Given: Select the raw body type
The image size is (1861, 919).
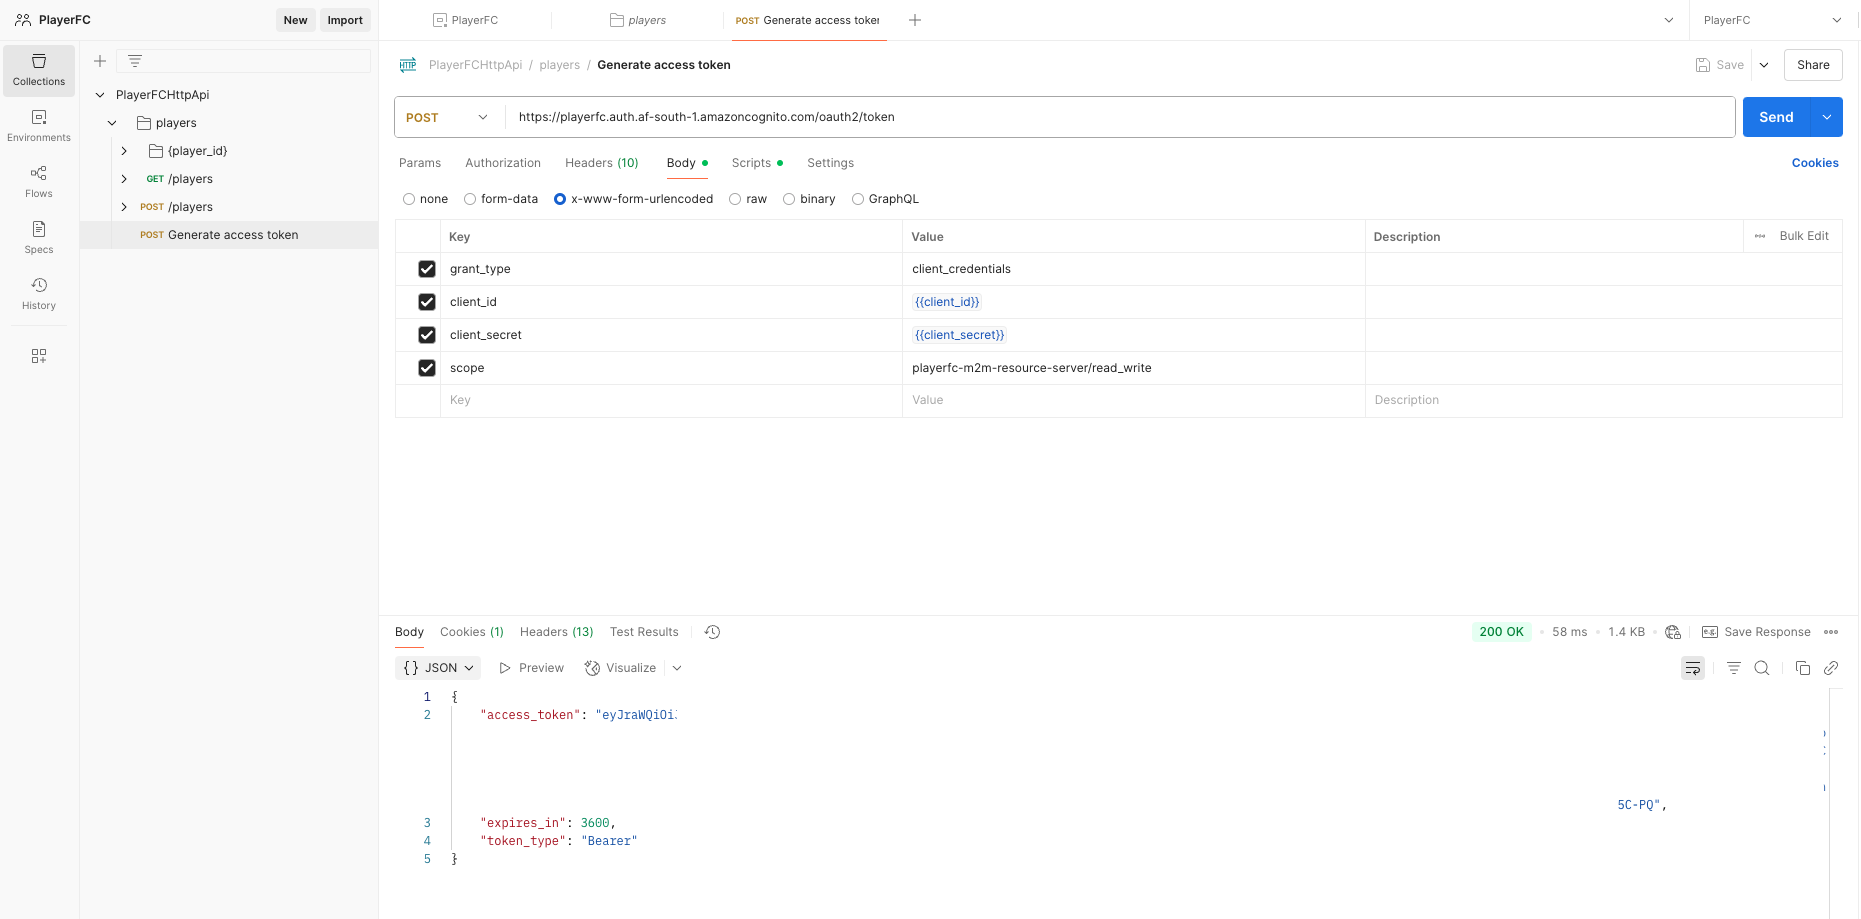Looking at the screenshot, I should (x=735, y=199).
